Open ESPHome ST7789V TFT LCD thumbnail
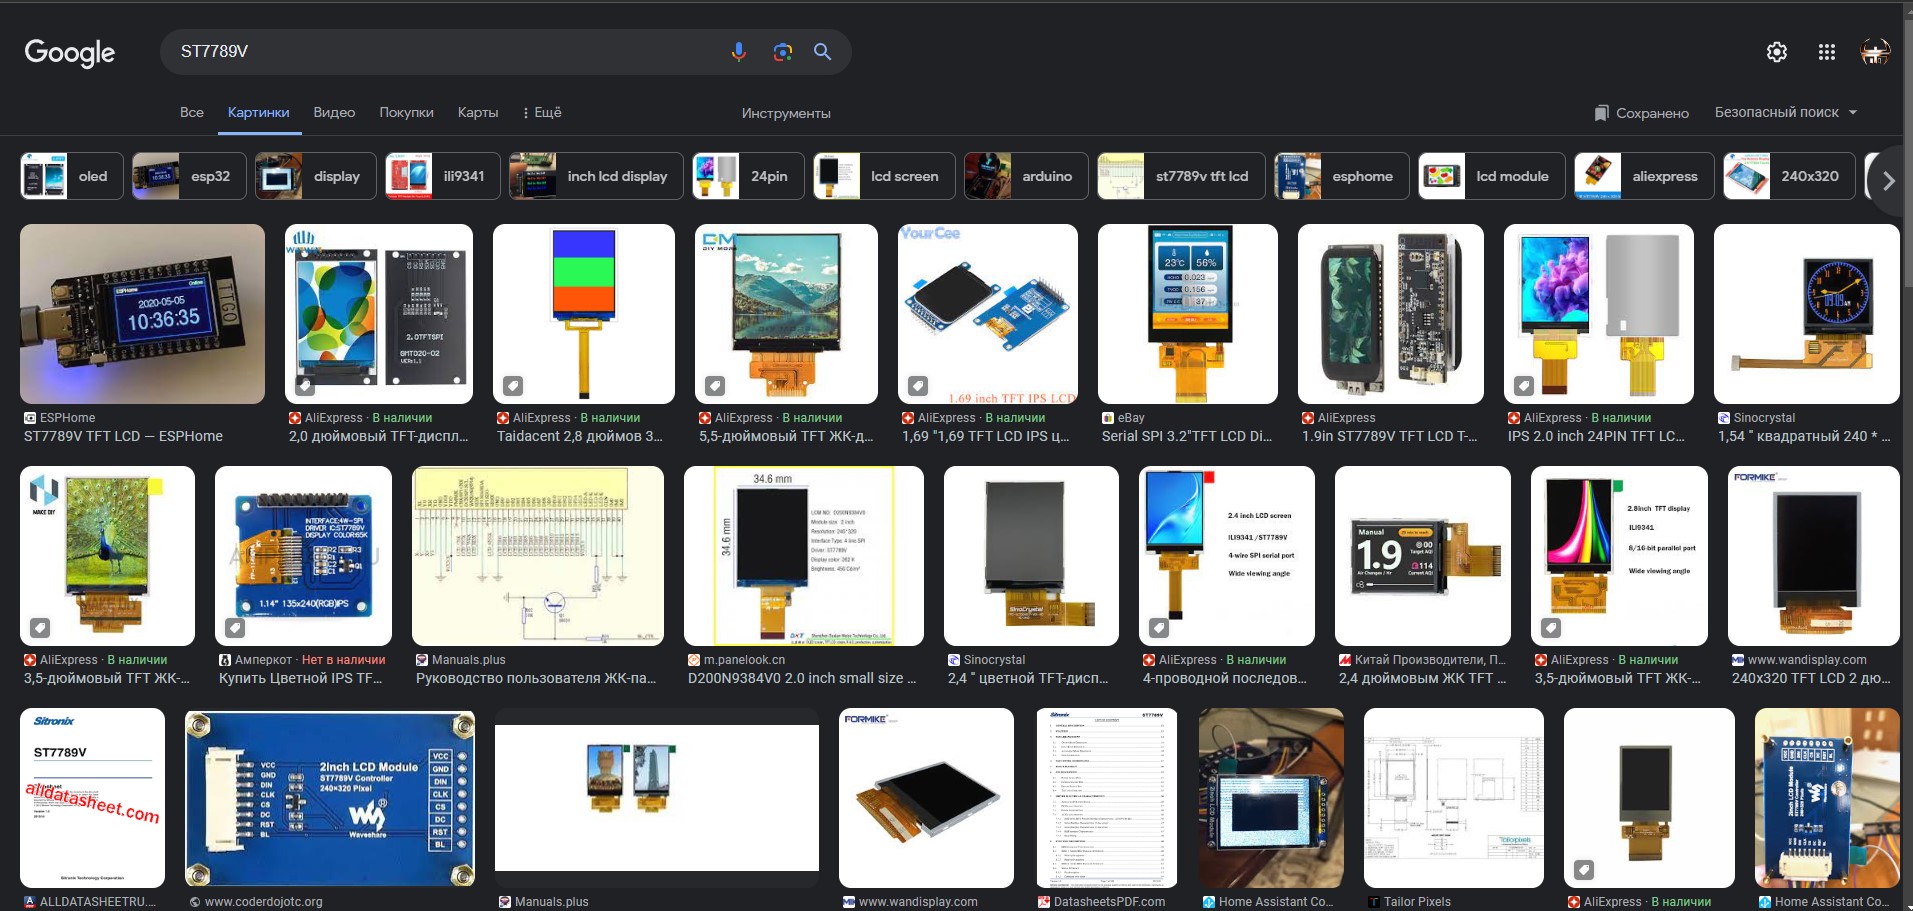 coord(142,314)
